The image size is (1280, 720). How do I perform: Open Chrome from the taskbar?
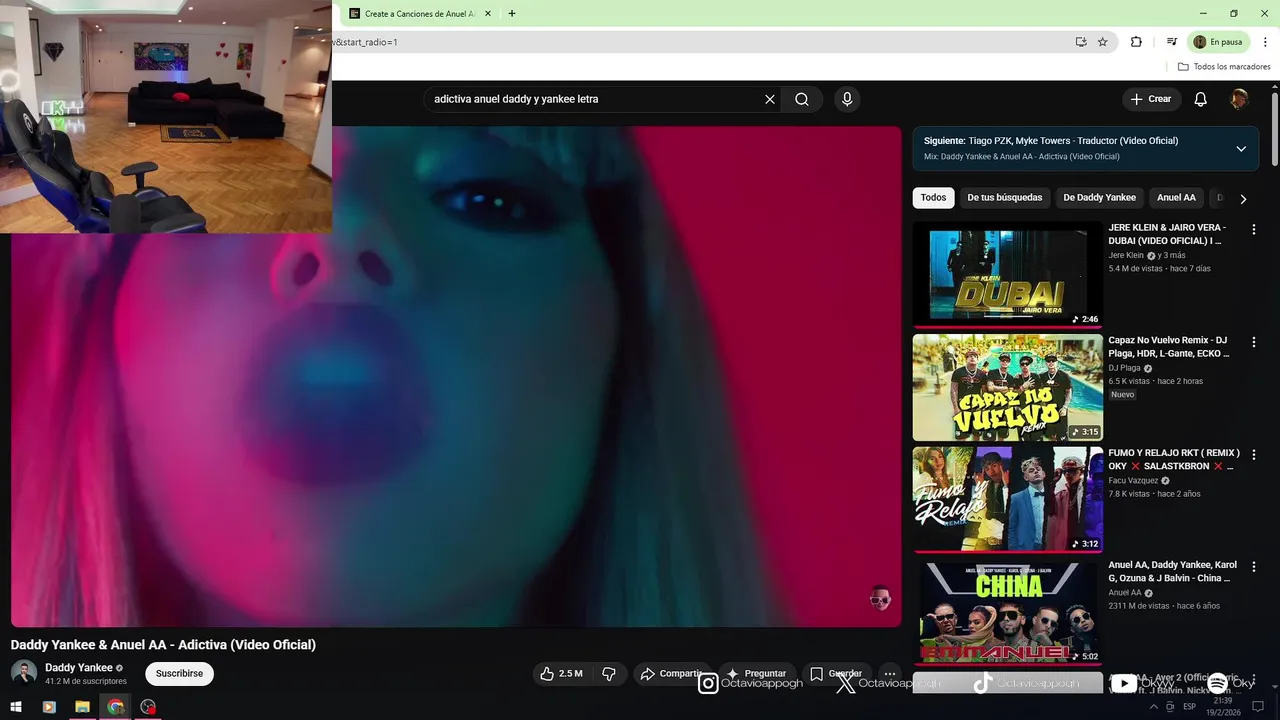(116, 707)
